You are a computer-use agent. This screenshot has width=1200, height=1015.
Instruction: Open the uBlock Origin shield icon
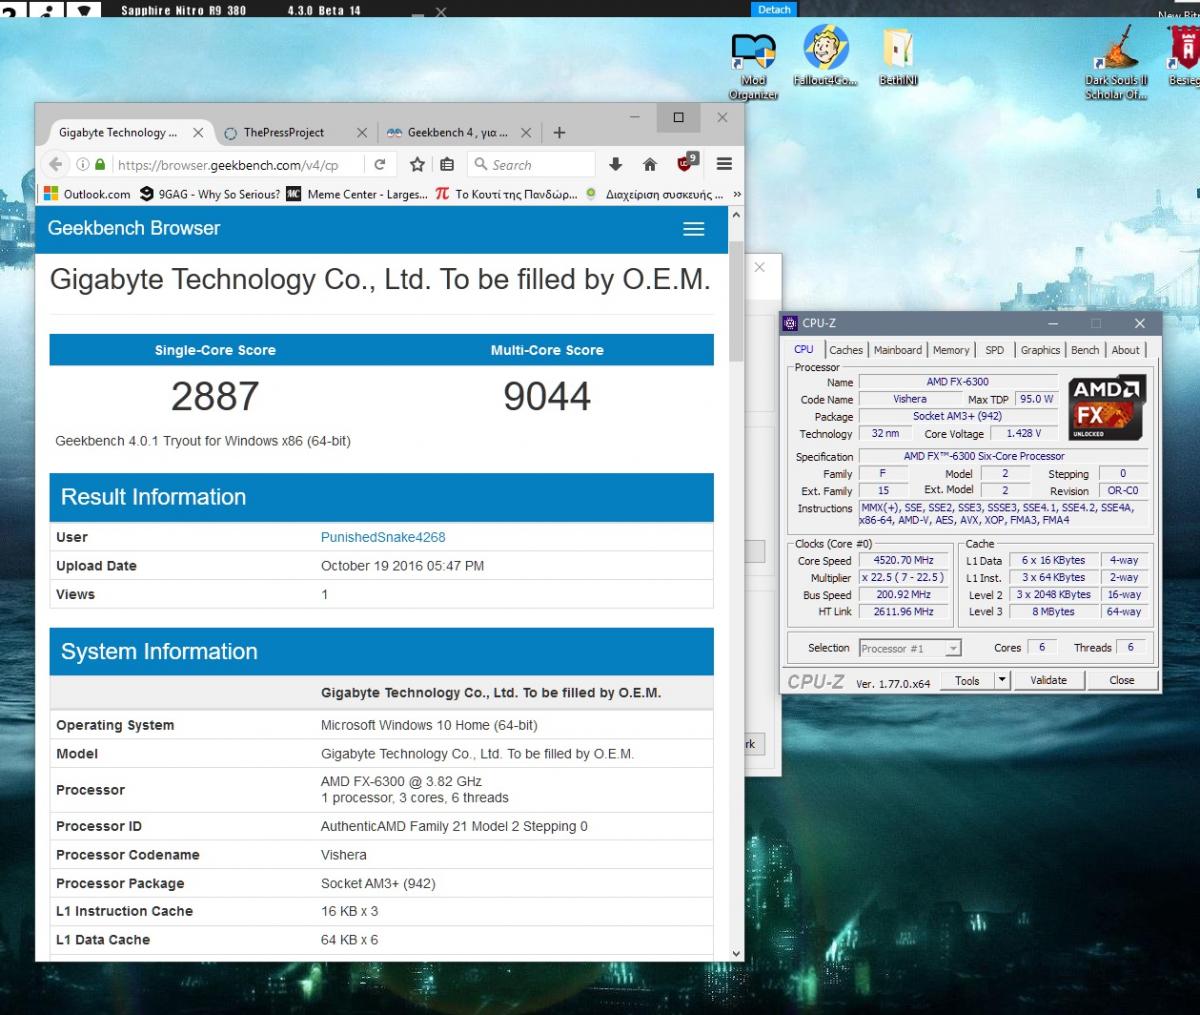point(687,163)
